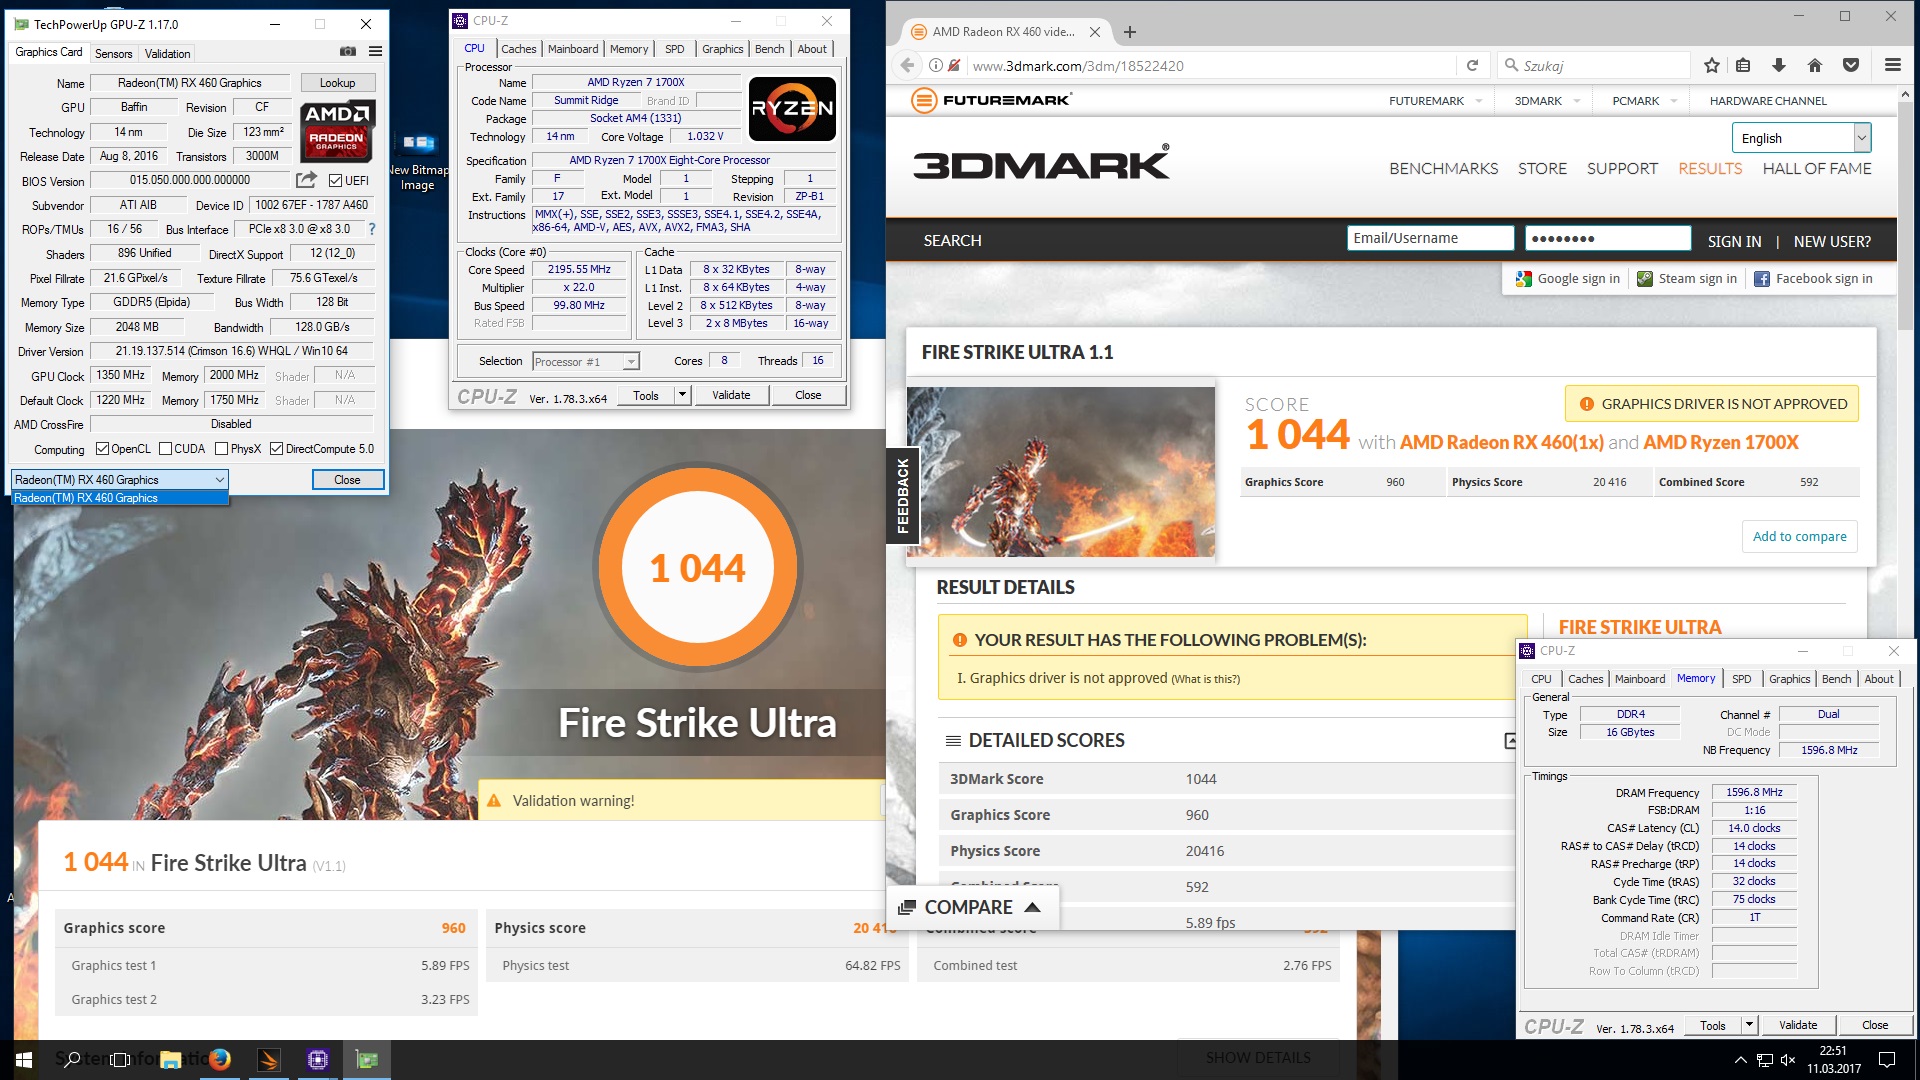Click Add to compare
Image resolution: width=1920 pixels, height=1080 pixels.
tap(1799, 536)
